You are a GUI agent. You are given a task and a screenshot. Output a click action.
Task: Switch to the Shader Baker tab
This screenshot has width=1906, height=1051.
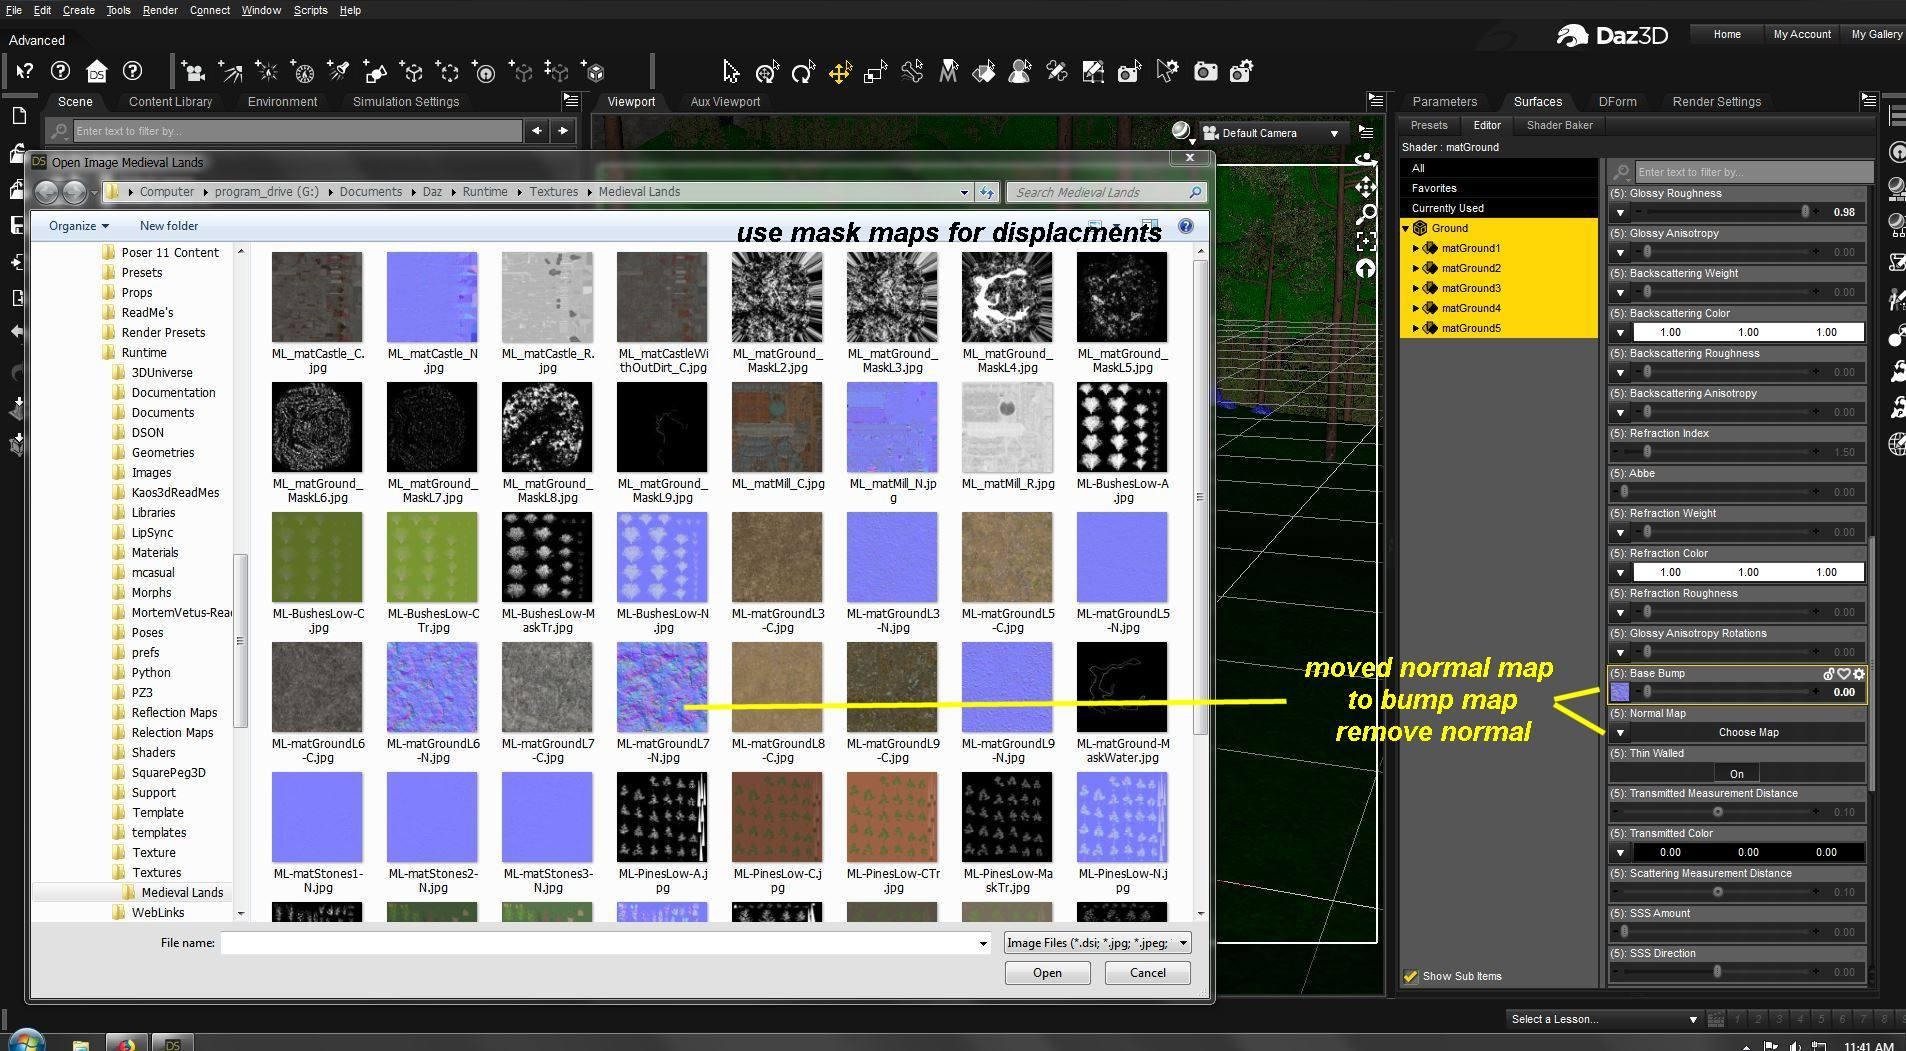point(1559,125)
